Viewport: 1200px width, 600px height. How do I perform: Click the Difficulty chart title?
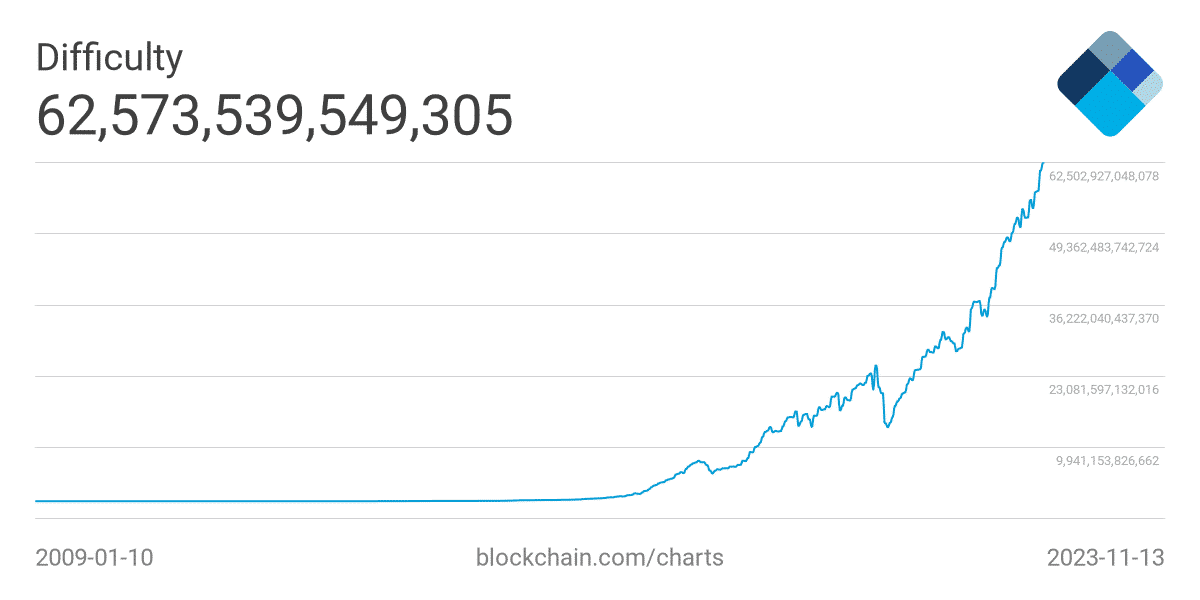109,58
